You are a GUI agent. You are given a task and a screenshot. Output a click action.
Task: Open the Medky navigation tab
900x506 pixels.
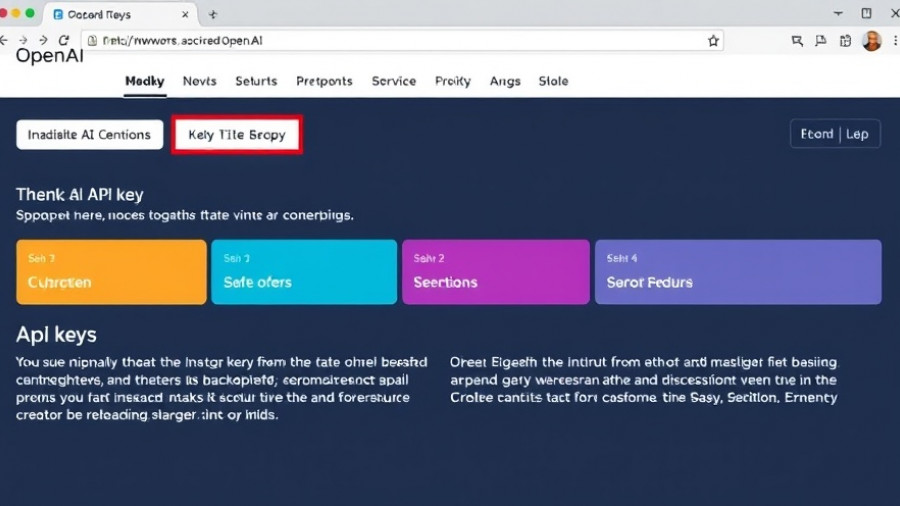(145, 81)
